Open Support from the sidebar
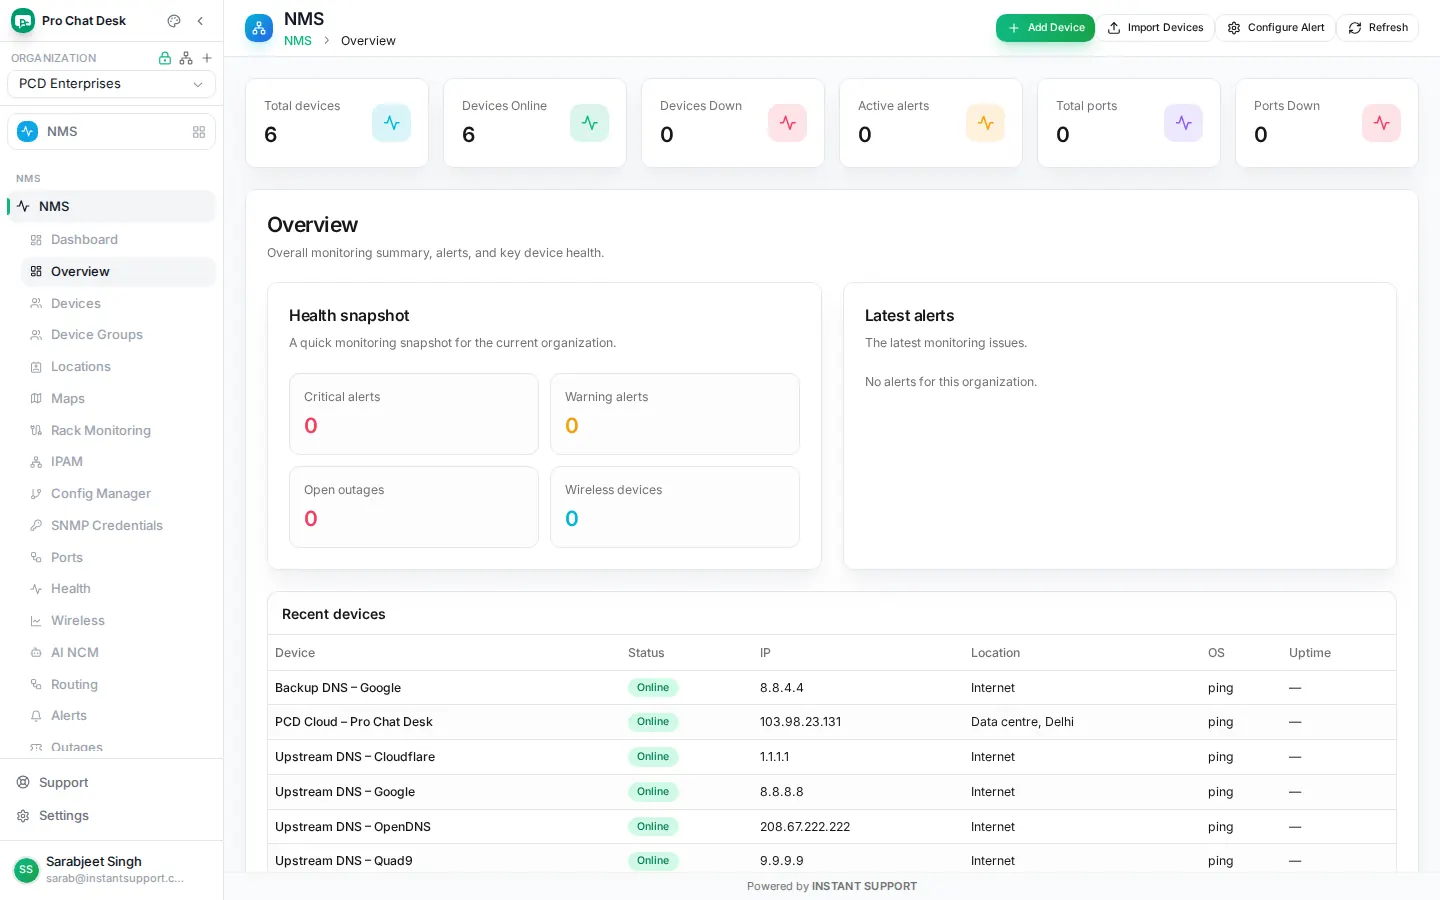 pyautogui.click(x=111, y=783)
